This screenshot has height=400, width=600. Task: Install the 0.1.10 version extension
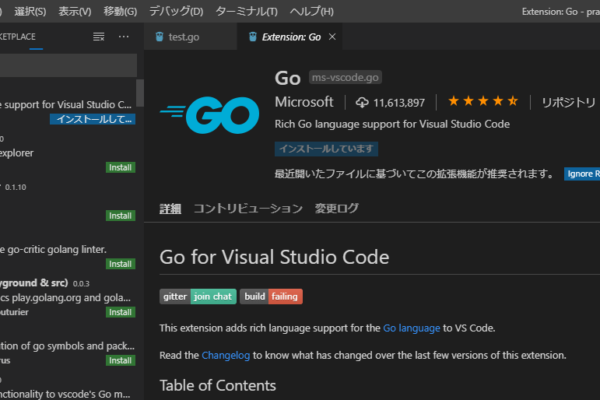coord(121,216)
